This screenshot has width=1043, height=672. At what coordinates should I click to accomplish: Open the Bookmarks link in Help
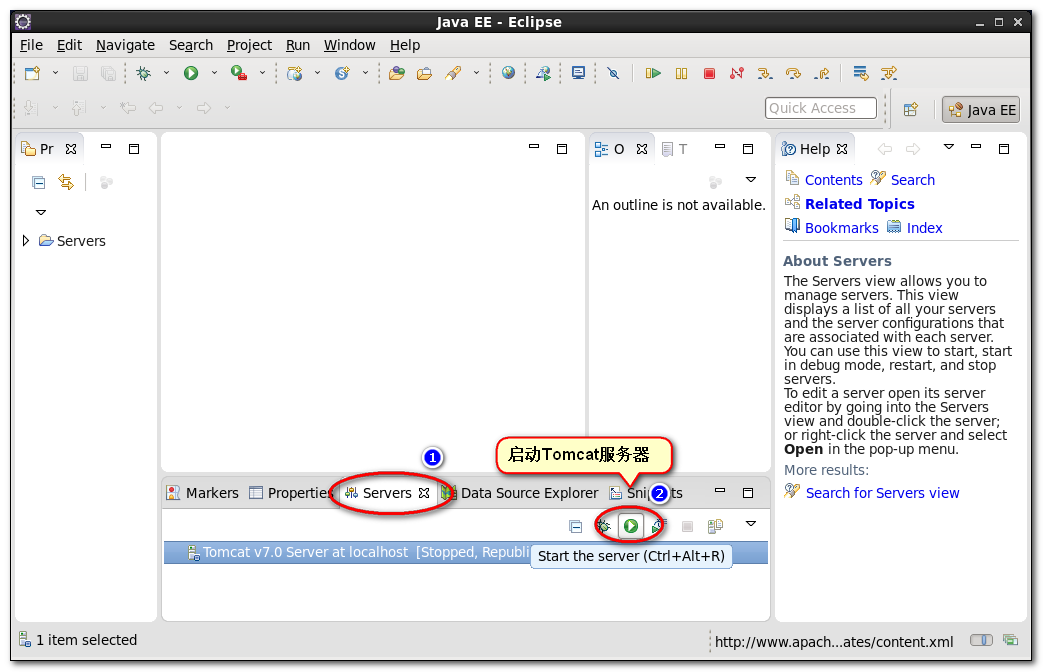tap(841, 228)
